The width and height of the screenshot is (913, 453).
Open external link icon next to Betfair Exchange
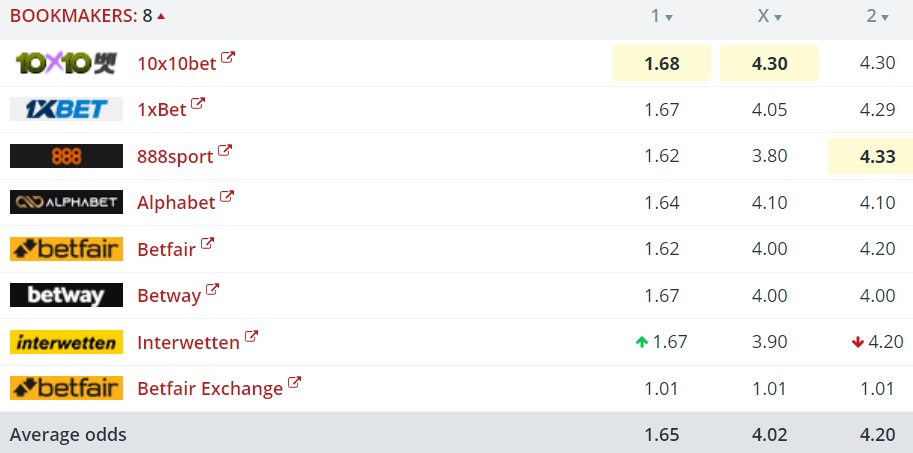pyautogui.click(x=295, y=383)
